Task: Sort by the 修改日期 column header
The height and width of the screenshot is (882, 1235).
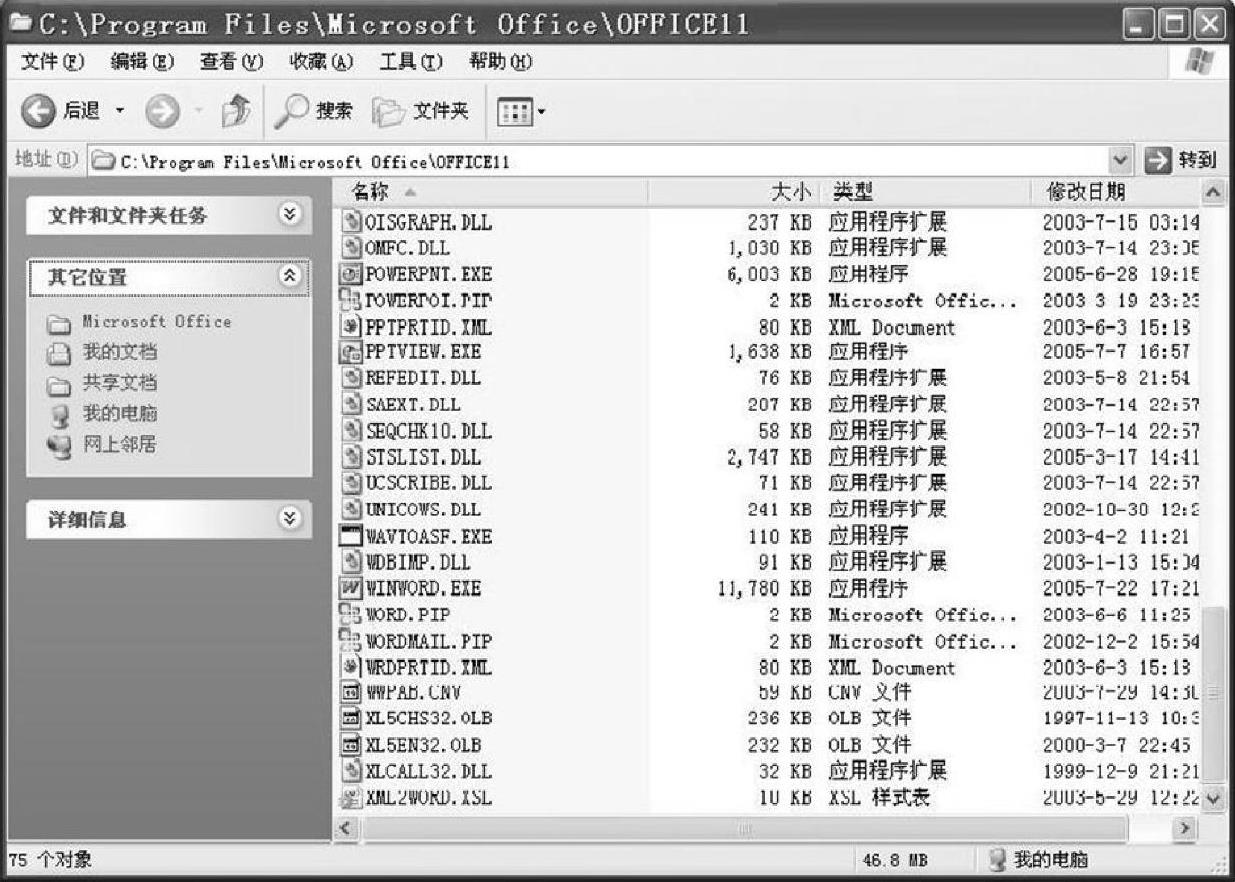Action: point(1114,192)
